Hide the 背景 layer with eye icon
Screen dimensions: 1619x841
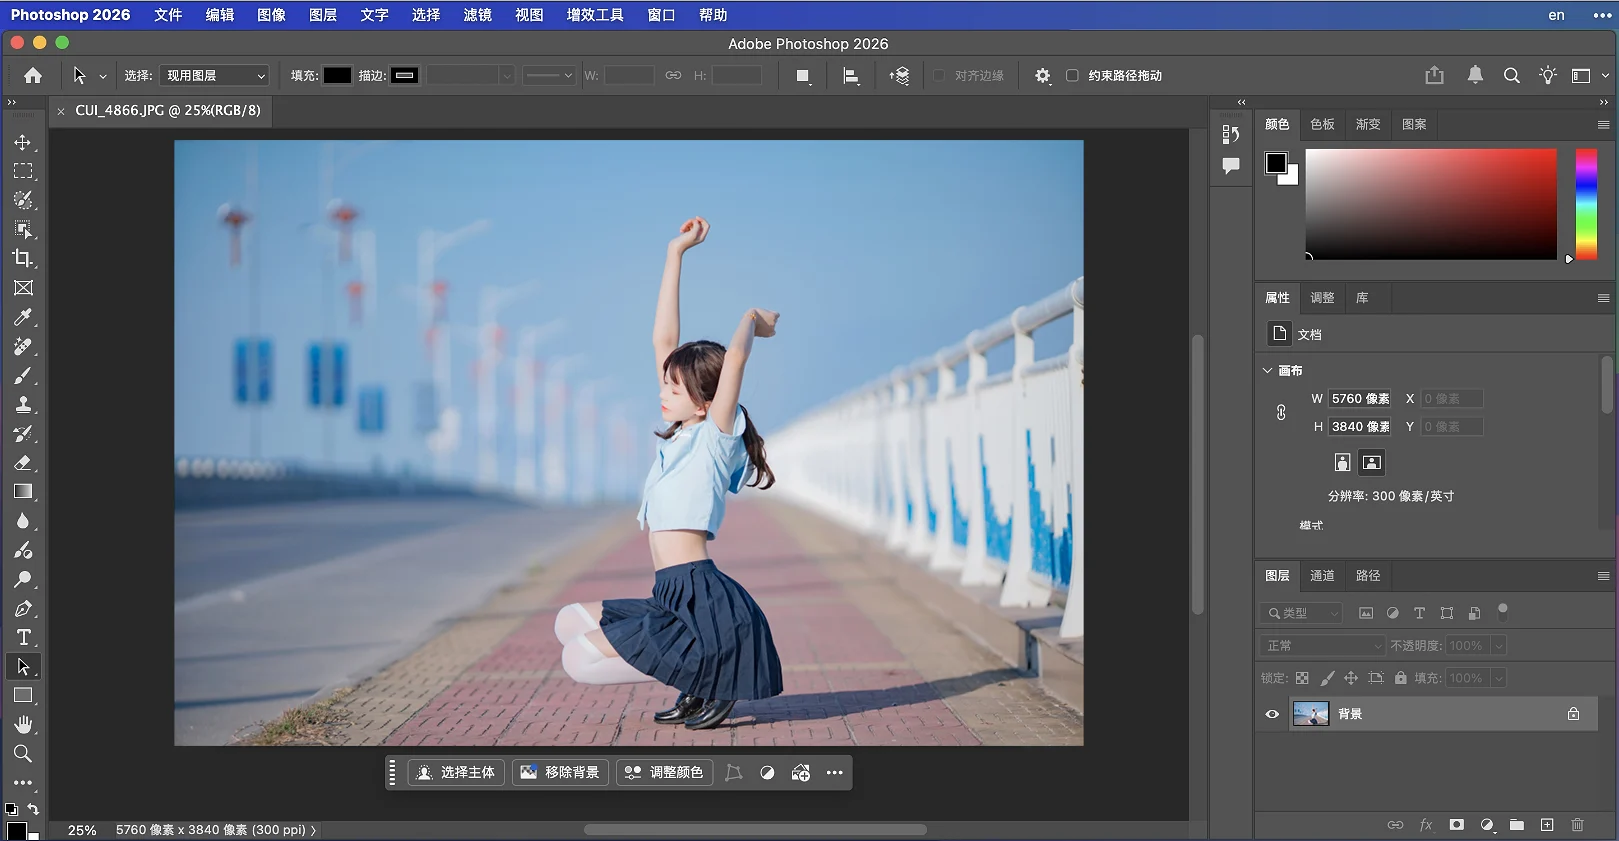coord(1272,714)
